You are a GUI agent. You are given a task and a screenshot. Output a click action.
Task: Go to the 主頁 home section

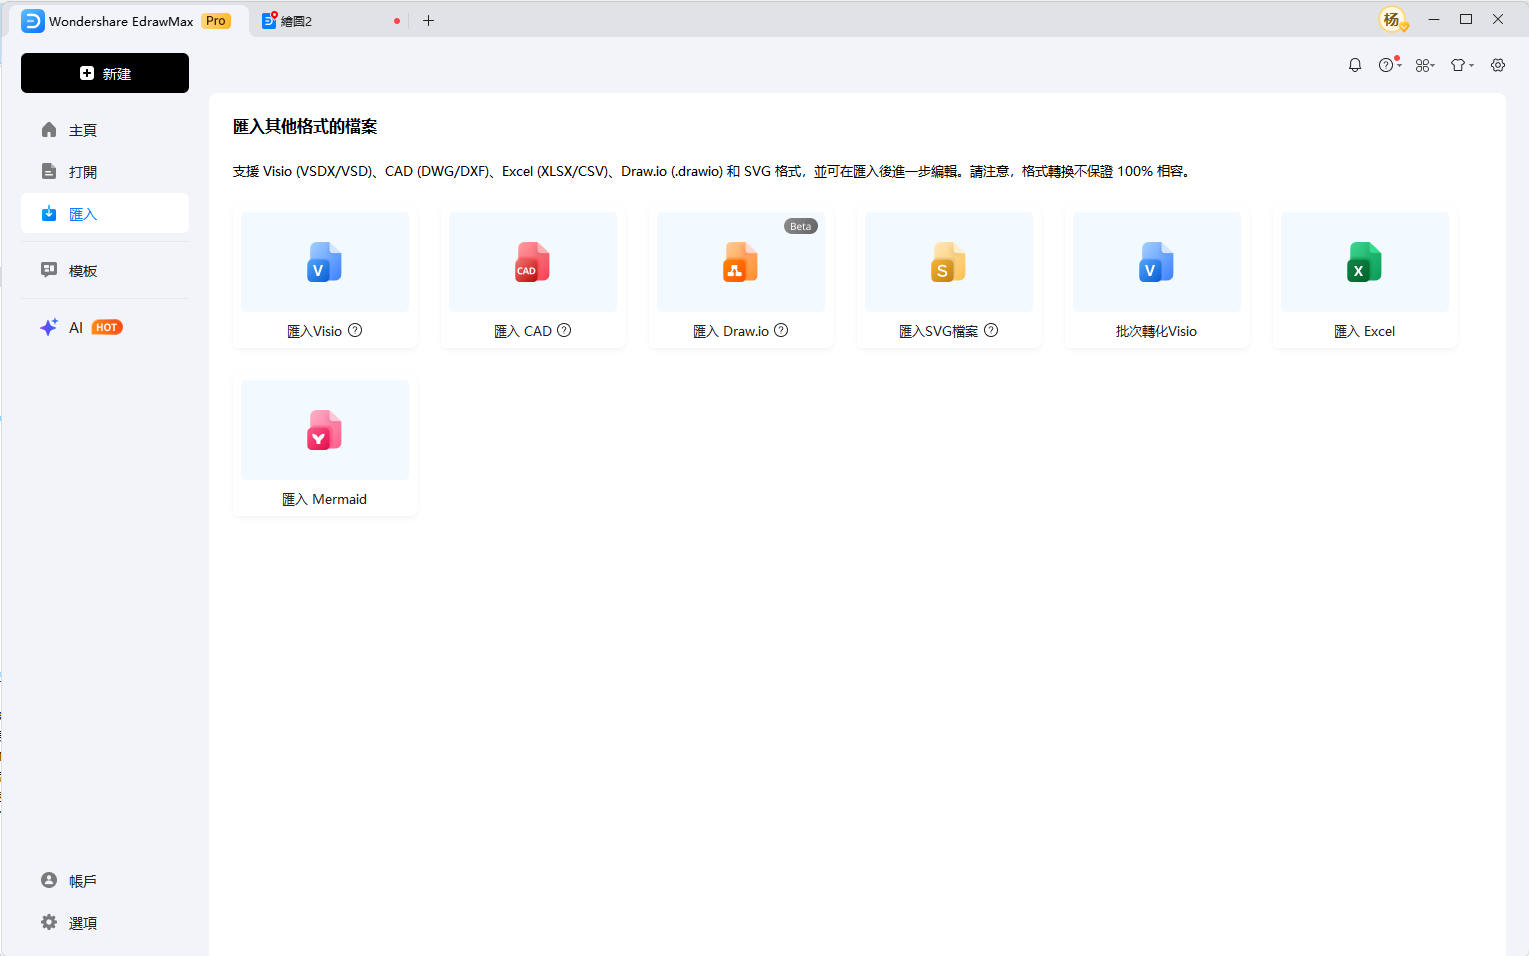(83, 130)
